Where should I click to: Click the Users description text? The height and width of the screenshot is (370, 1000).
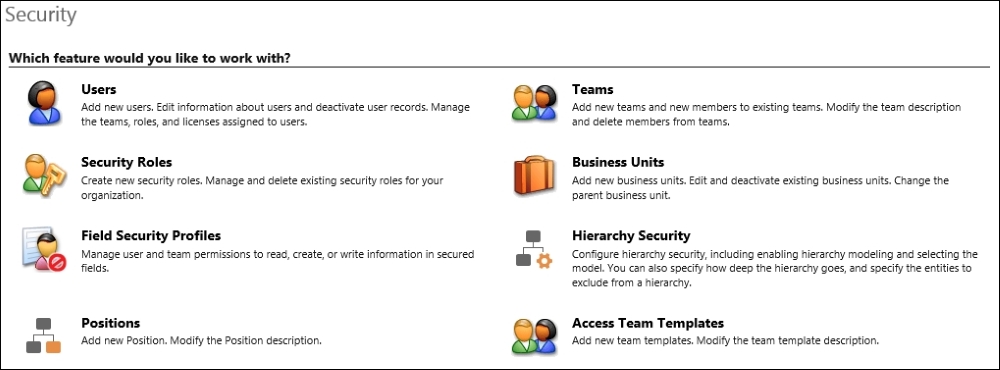point(276,114)
